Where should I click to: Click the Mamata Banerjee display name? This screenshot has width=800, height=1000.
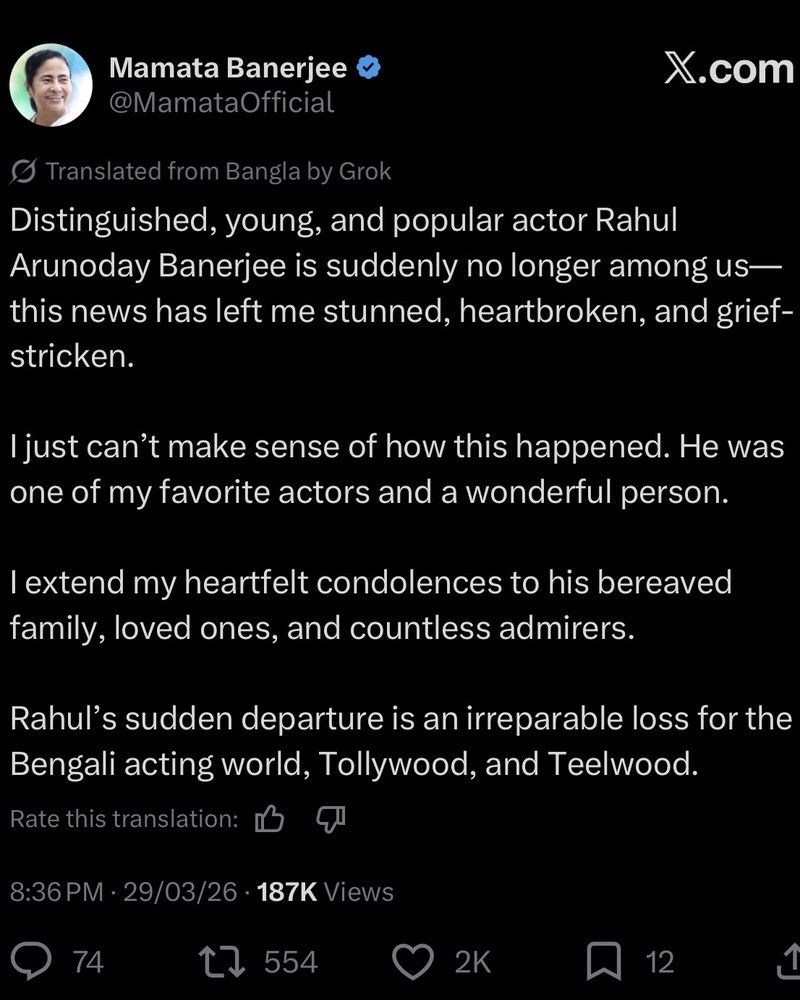(227, 68)
